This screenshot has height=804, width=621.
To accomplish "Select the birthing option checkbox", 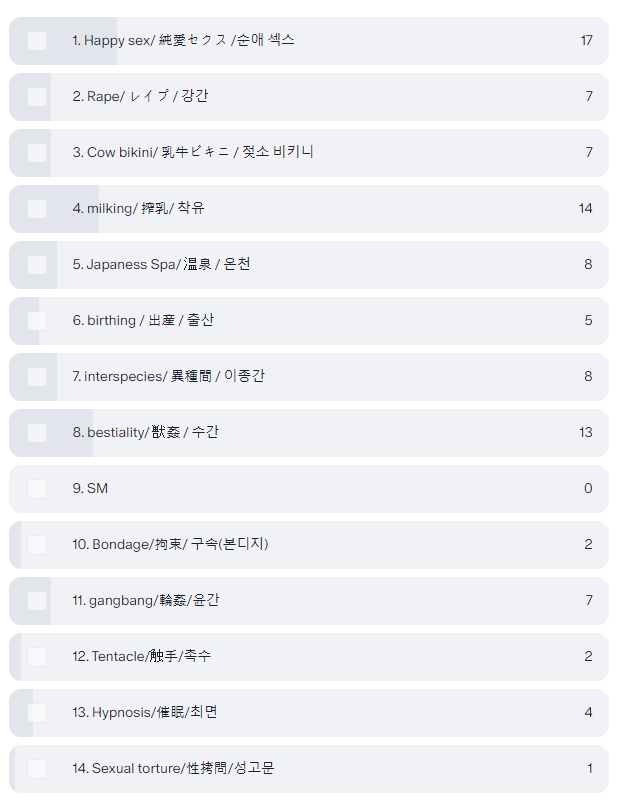I will point(37,321).
